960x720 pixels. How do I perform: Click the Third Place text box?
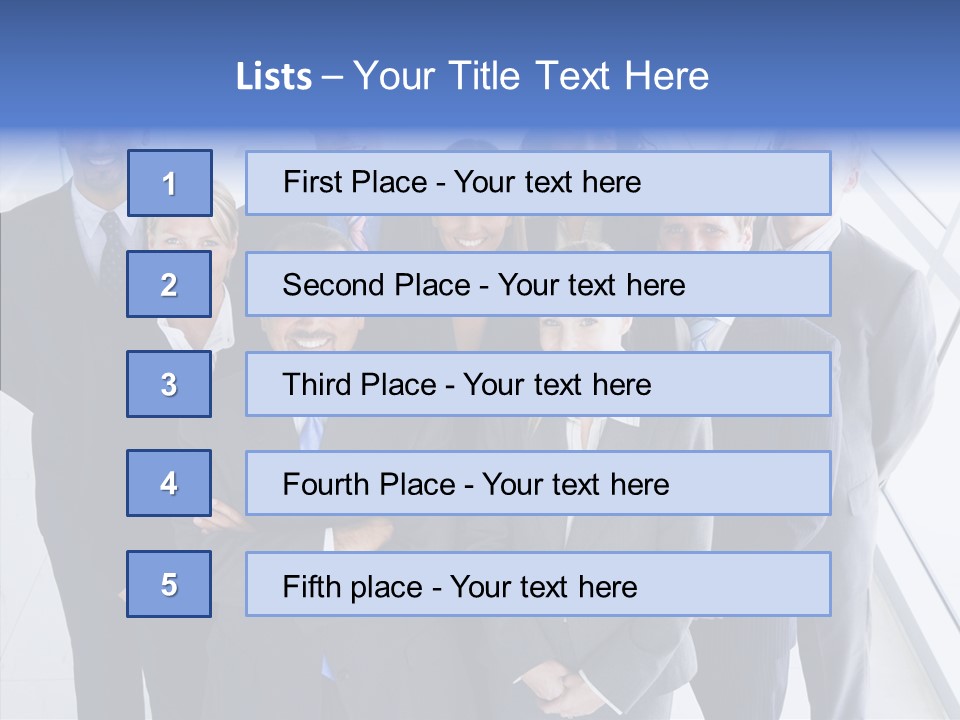538,384
